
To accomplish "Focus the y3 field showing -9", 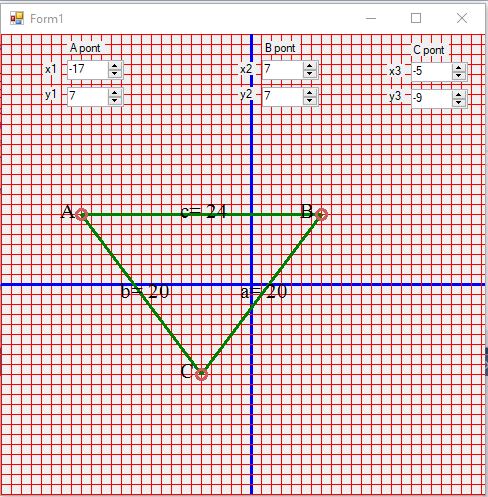I will (432, 99).
